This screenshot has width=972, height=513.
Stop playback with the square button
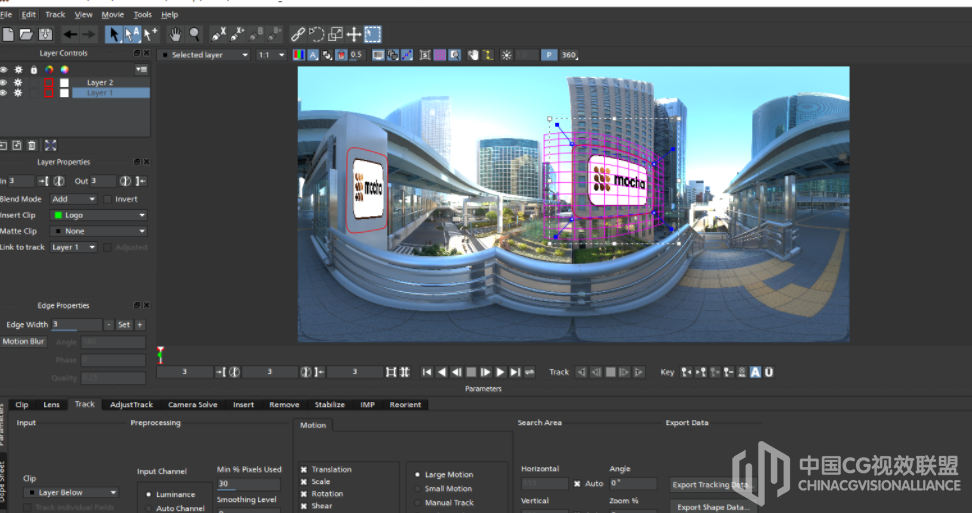471,372
